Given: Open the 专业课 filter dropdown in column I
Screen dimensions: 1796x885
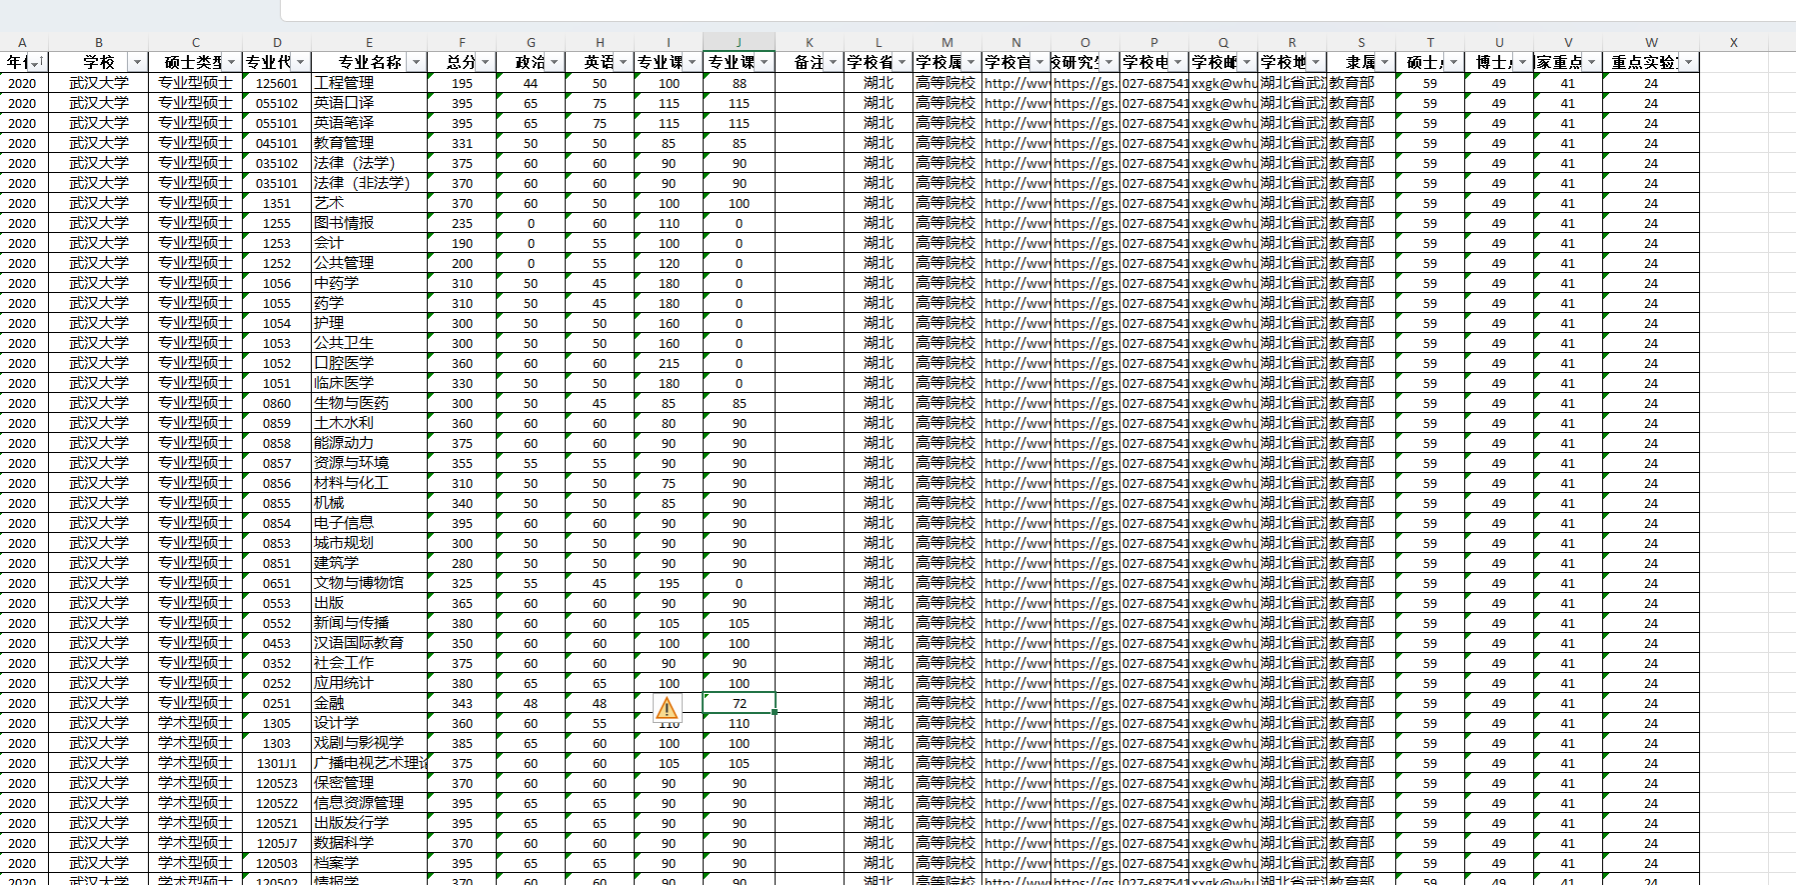Looking at the screenshot, I should click(692, 62).
